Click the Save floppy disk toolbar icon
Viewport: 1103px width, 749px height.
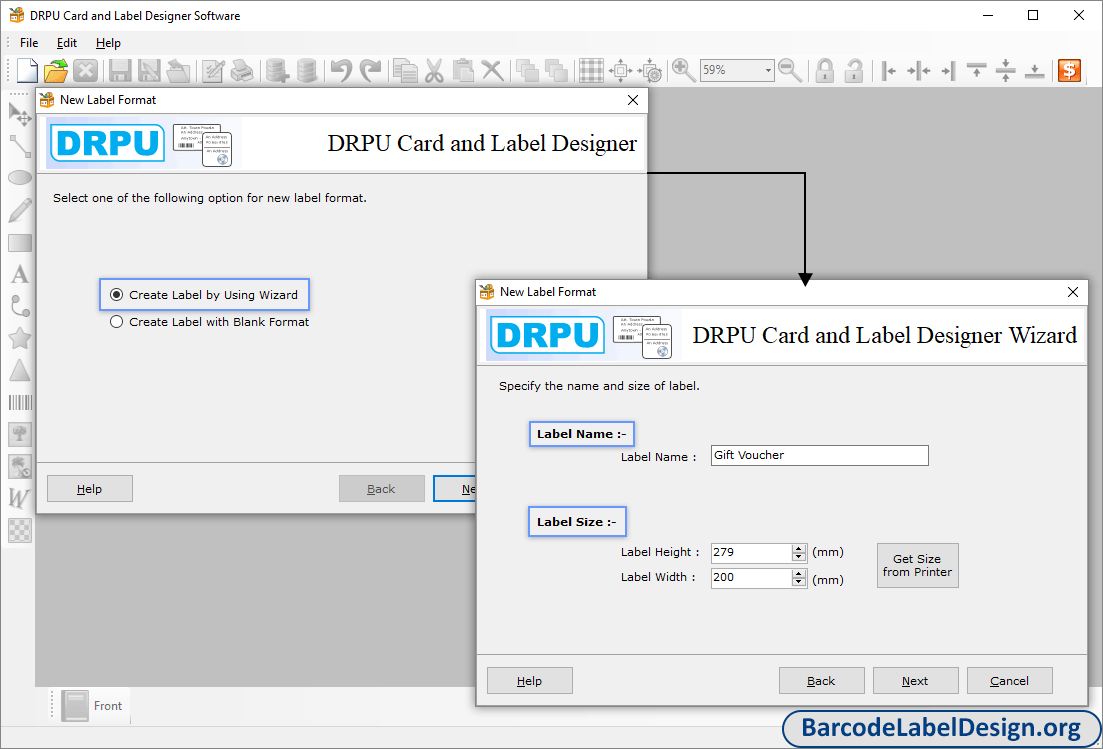120,70
